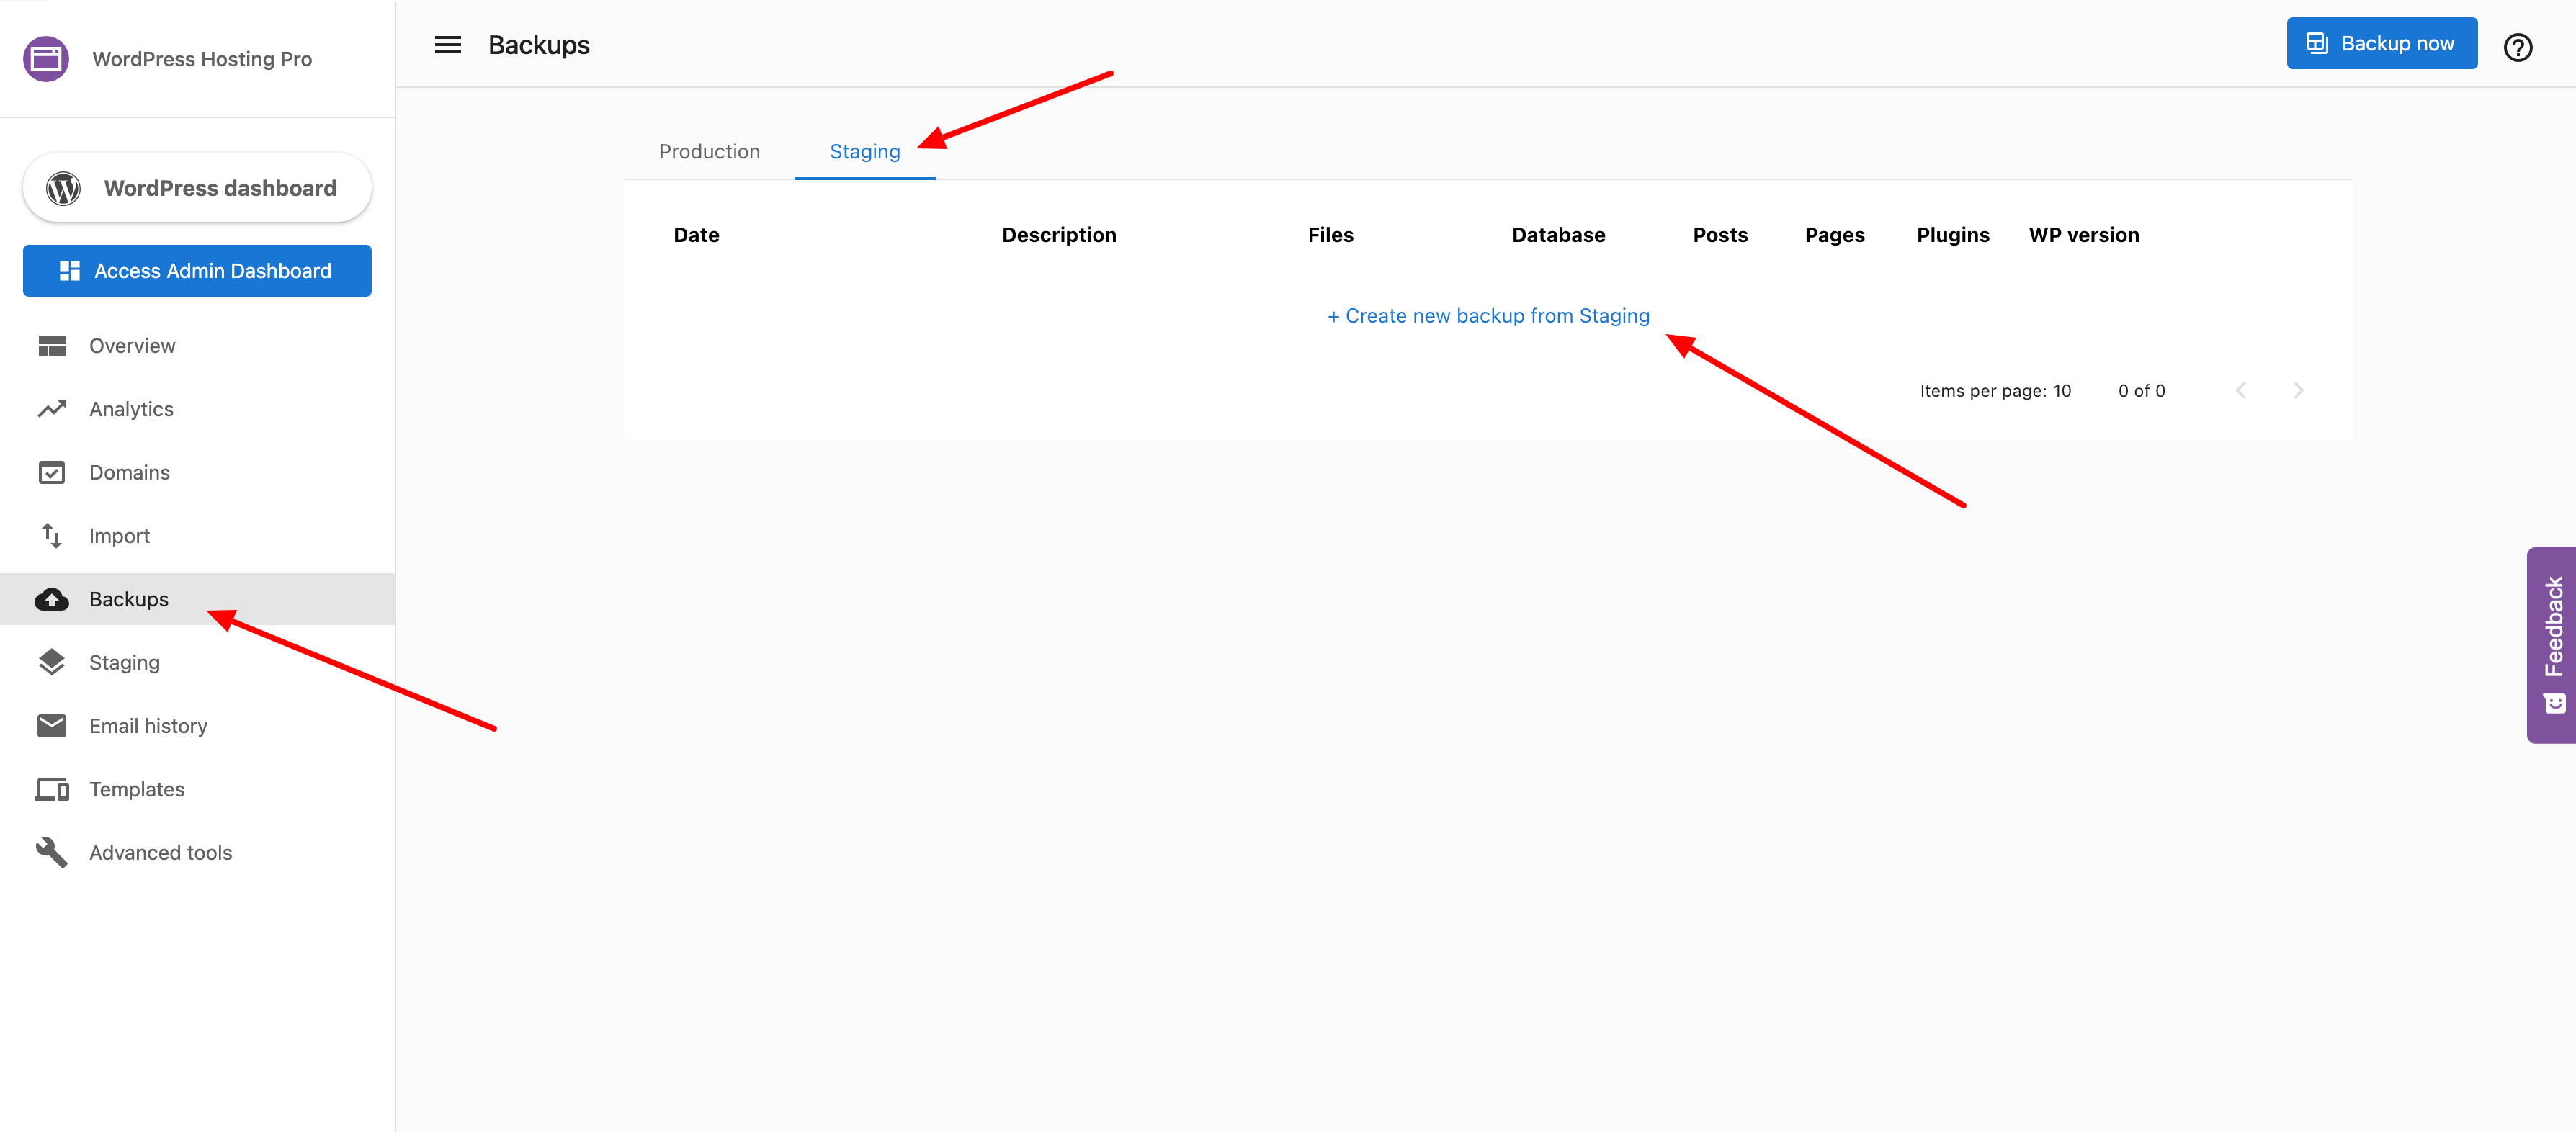Click the WP version column header

tap(2084, 235)
